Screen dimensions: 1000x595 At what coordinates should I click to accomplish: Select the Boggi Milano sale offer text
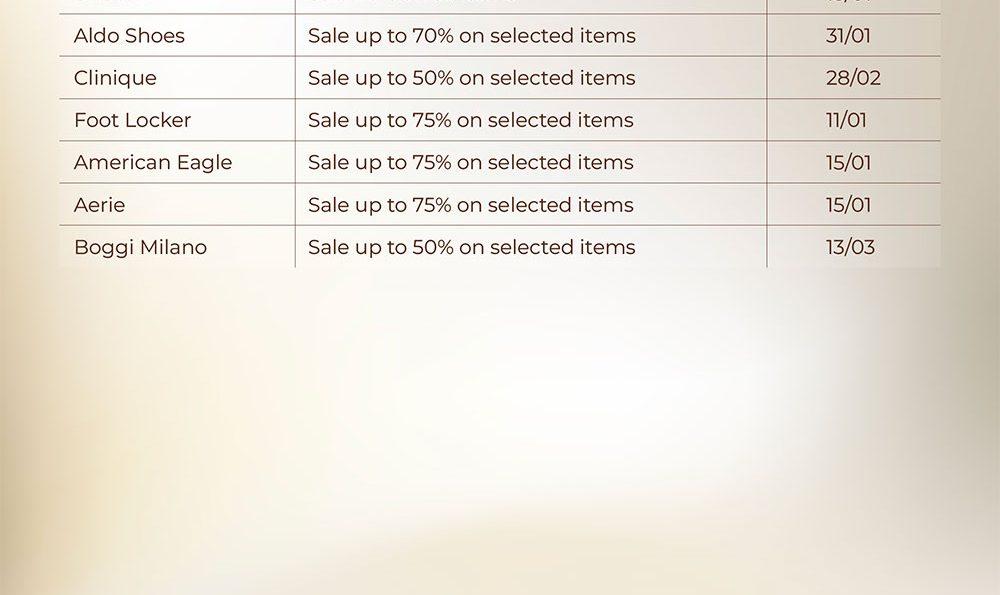tap(471, 247)
